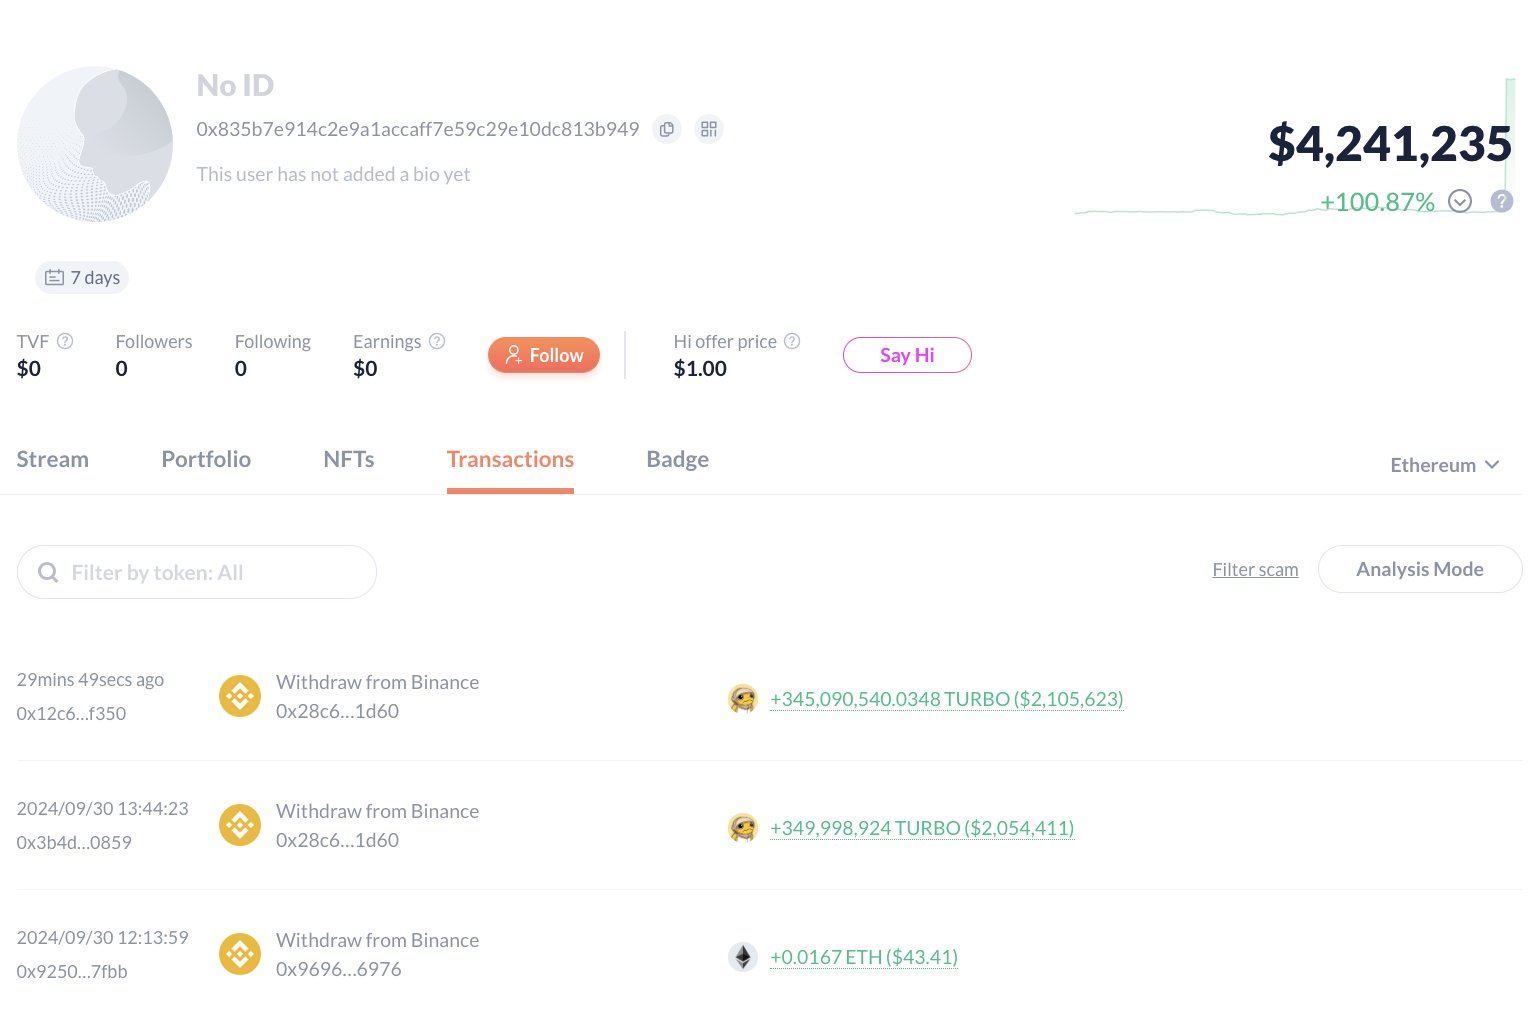Open the Filter scam link

tap(1255, 569)
